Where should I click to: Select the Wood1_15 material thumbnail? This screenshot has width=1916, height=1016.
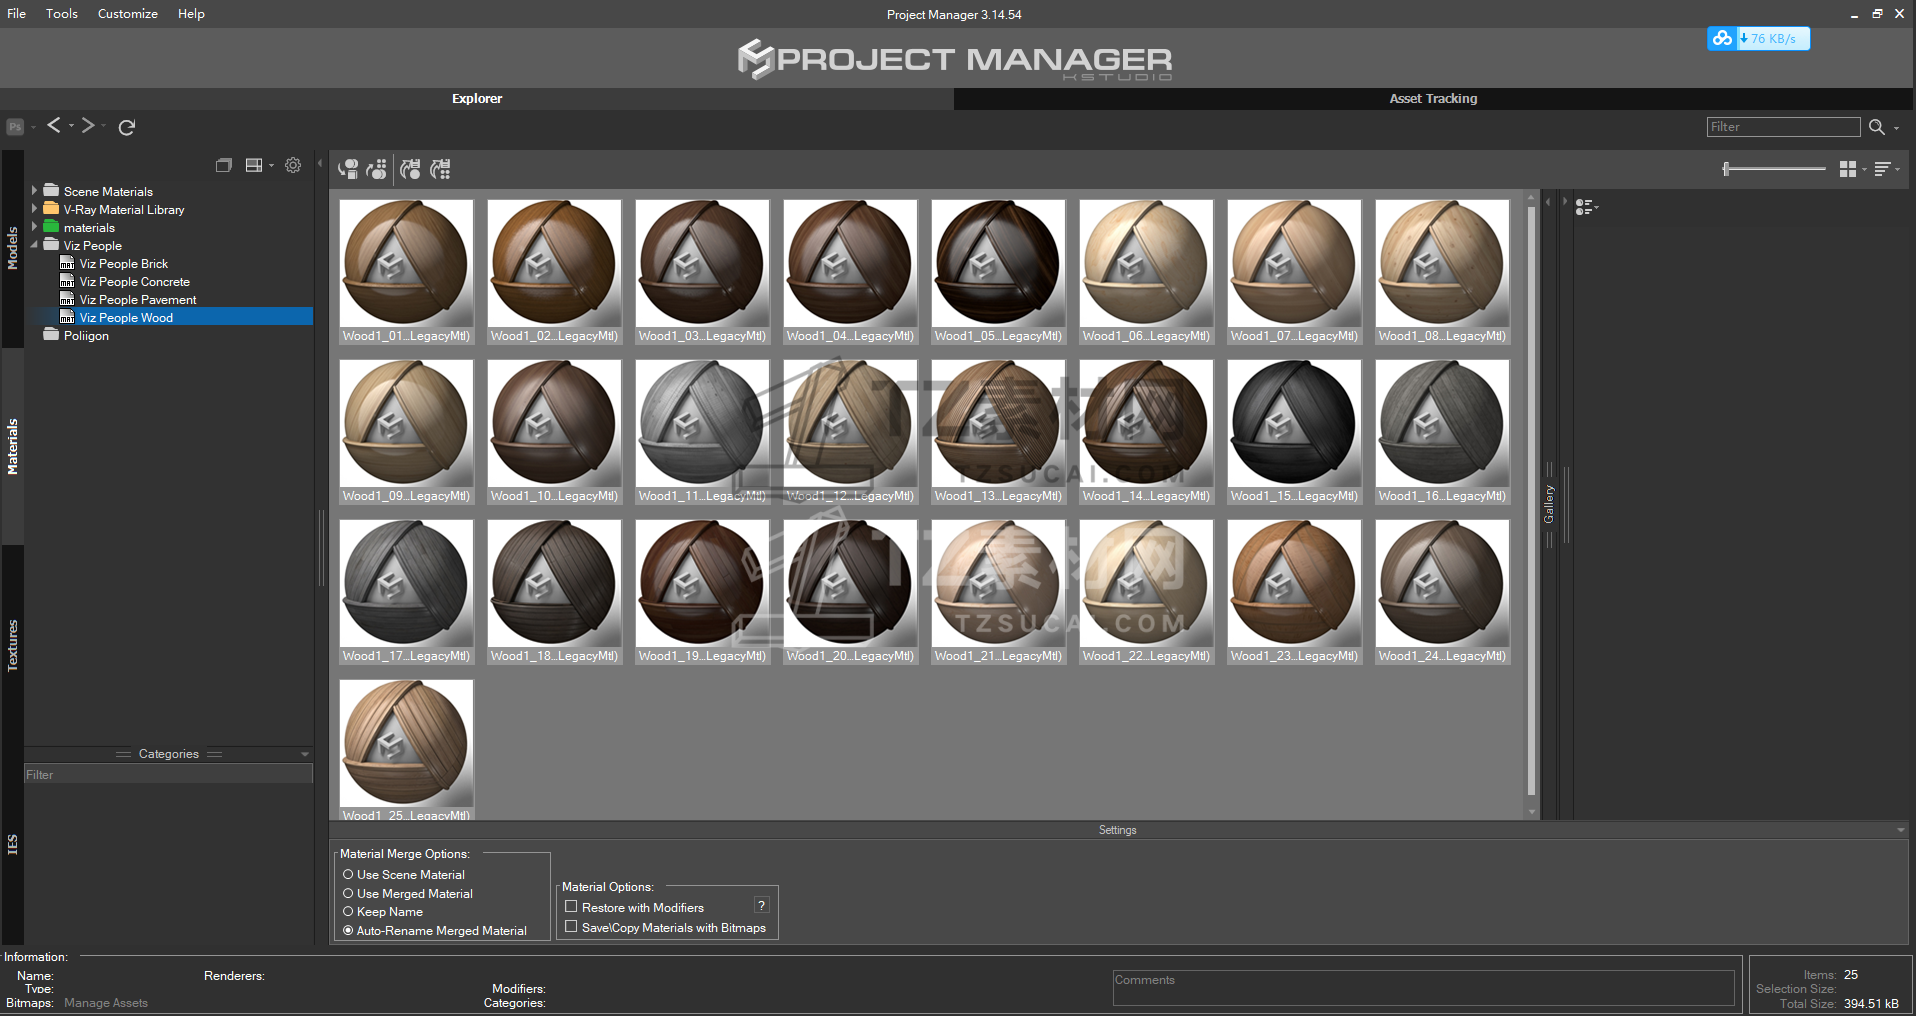click(x=1294, y=432)
